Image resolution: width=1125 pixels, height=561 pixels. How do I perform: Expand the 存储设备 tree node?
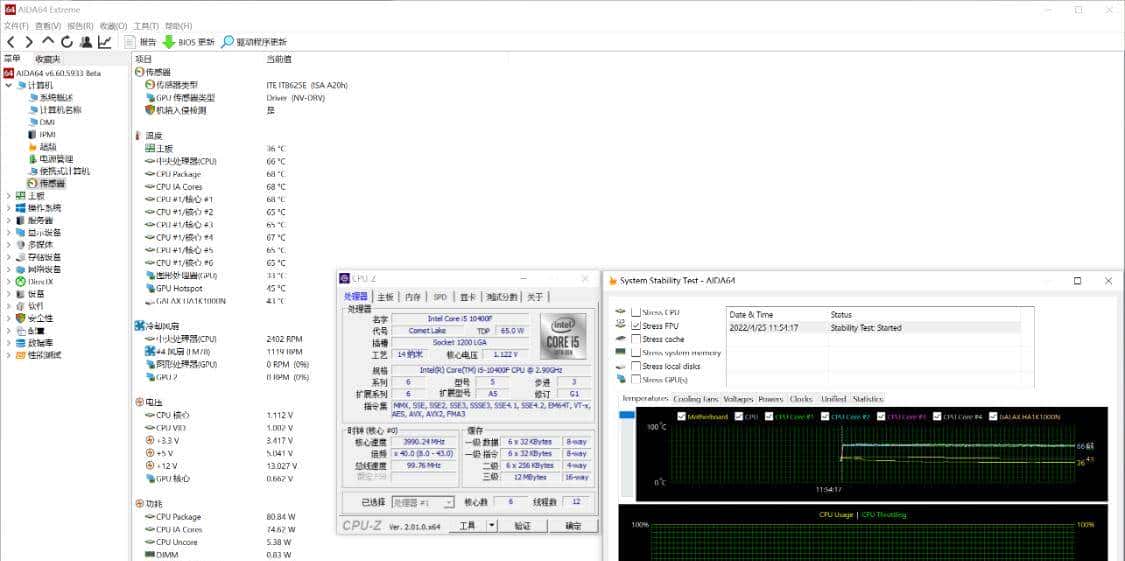coord(9,257)
